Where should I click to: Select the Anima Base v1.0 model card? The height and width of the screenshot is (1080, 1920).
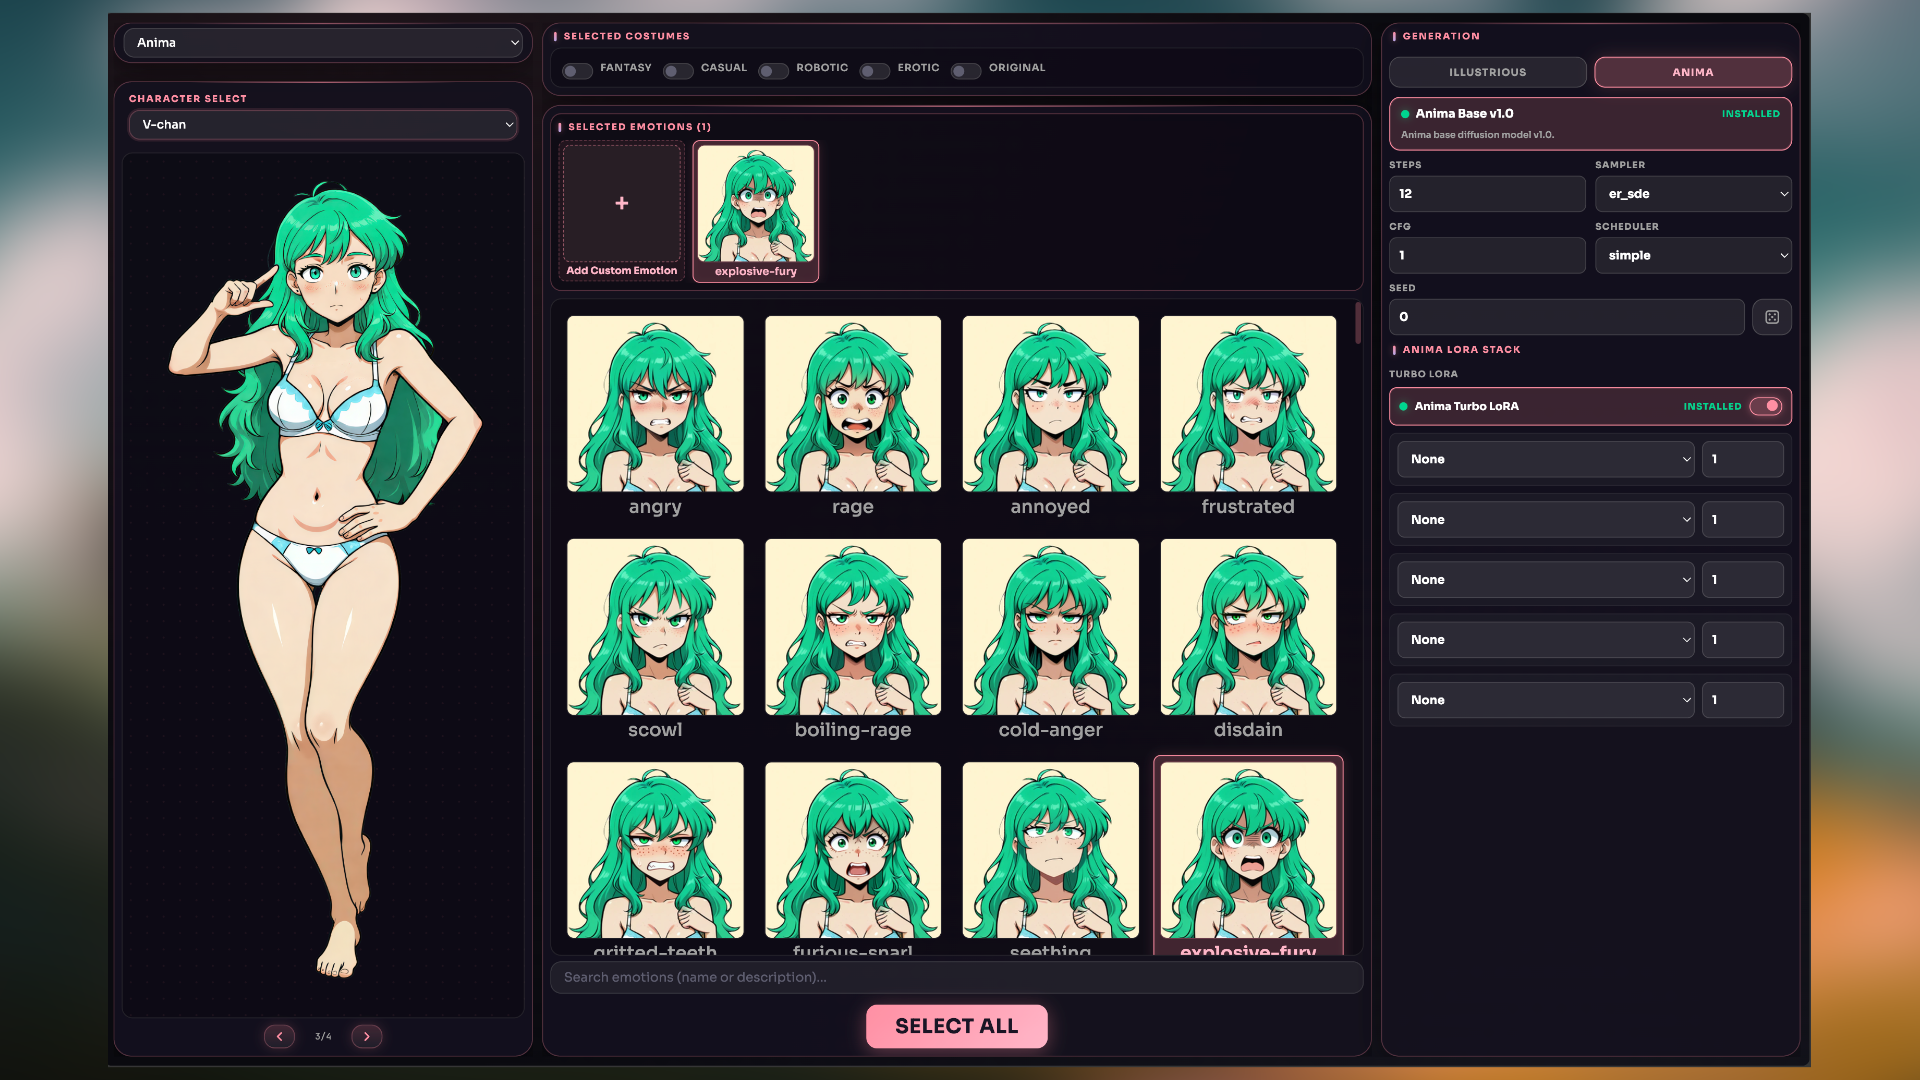(1590, 124)
